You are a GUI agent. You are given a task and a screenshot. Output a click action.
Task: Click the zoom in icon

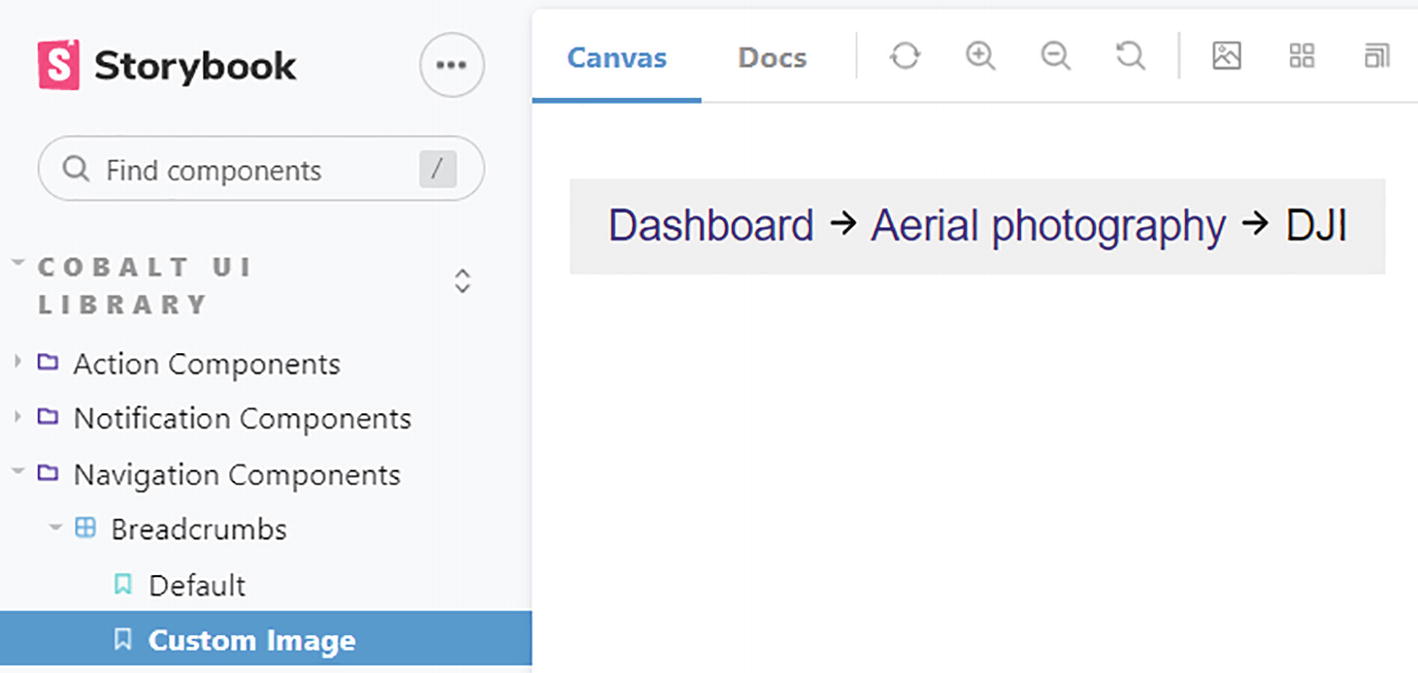[x=980, y=56]
